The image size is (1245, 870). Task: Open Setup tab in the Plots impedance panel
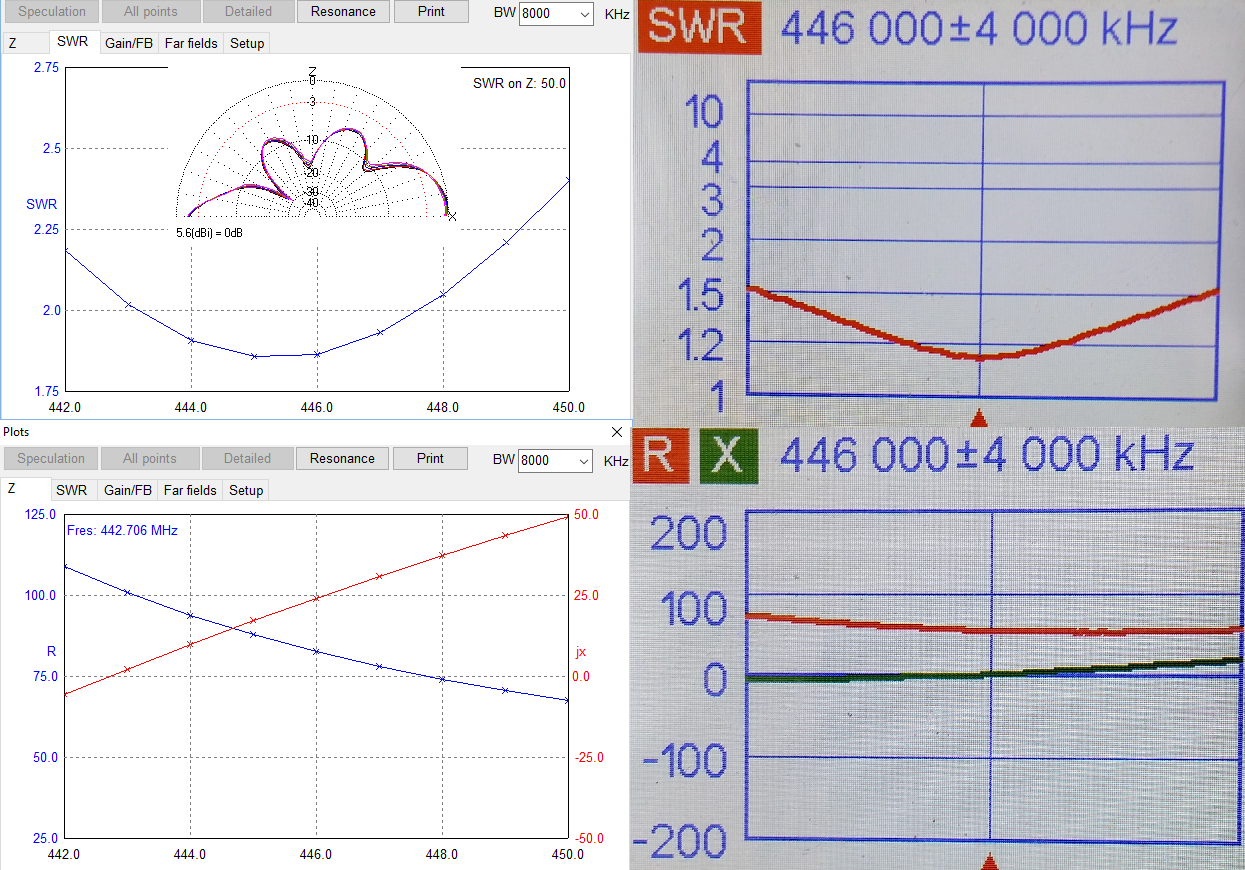coord(246,490)
